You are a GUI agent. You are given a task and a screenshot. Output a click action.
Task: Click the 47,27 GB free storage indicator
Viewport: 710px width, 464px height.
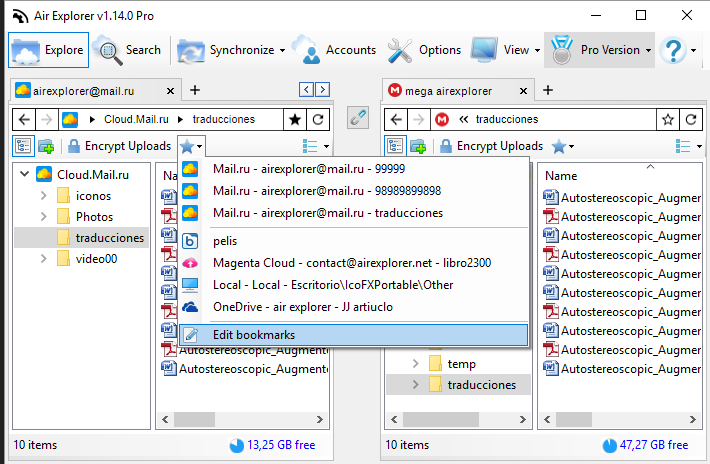tap(645, 445)
